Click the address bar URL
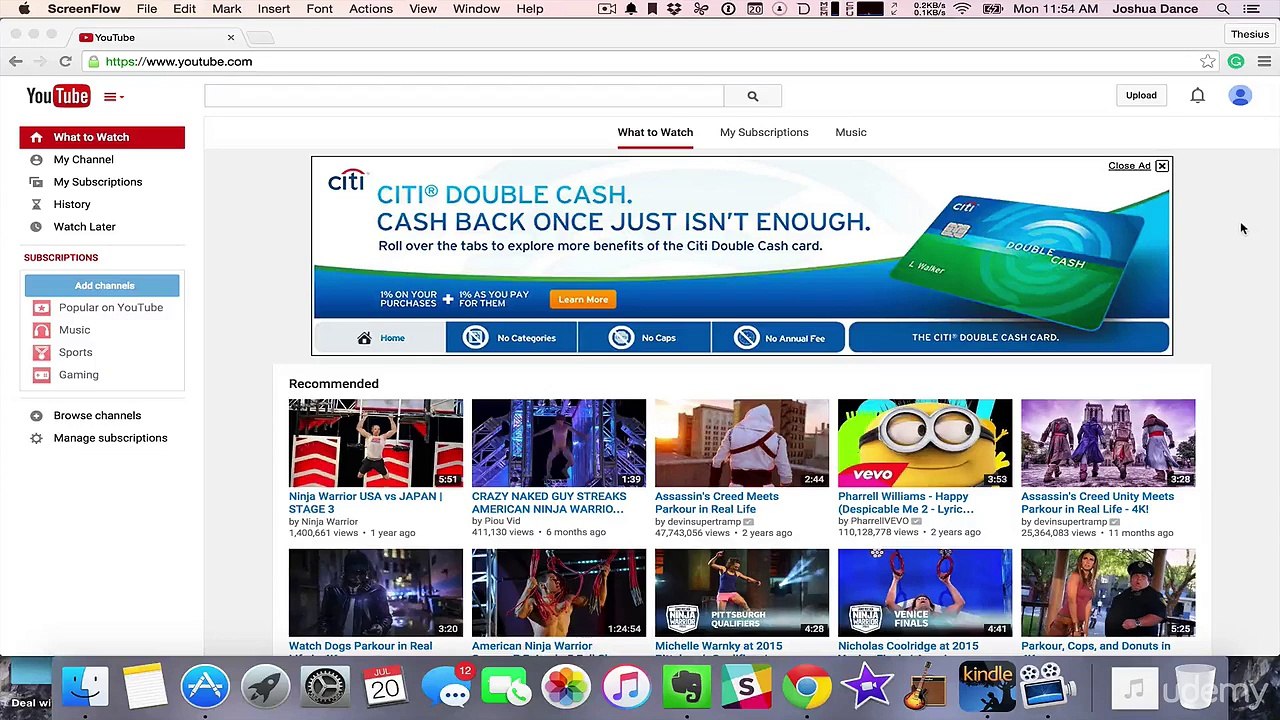Image resolution: width=1280 pixels, height=720 pixels. point(179,62)
